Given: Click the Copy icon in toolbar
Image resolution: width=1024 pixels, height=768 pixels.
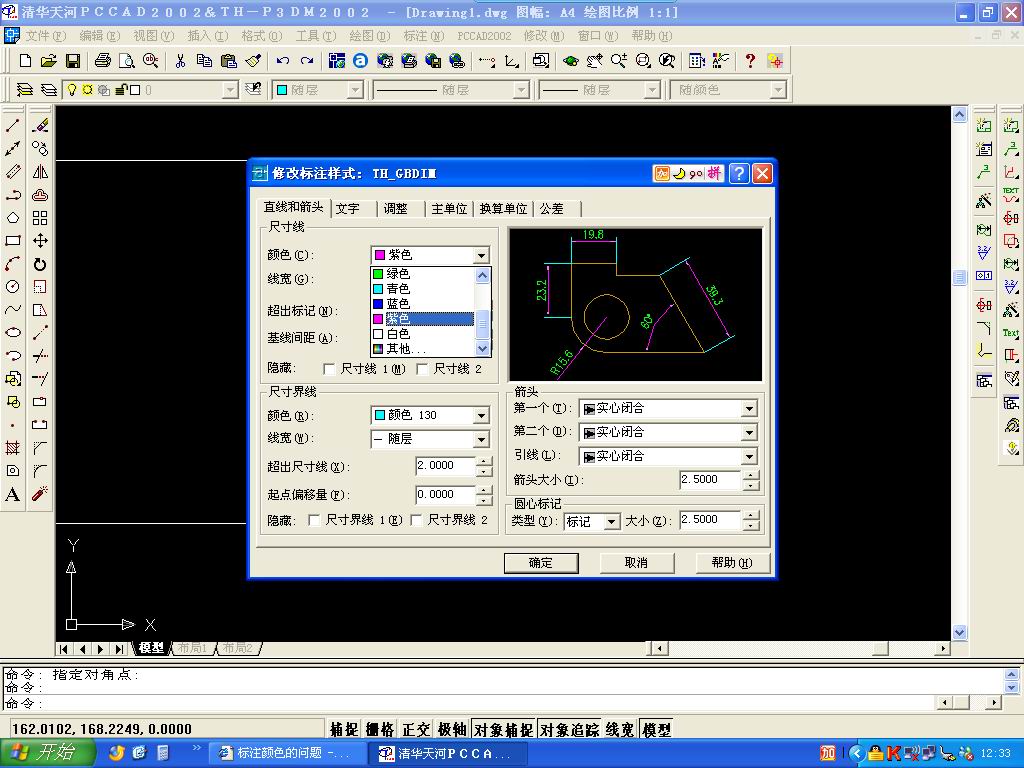Looking at the screenshot, I should point(204,61).
